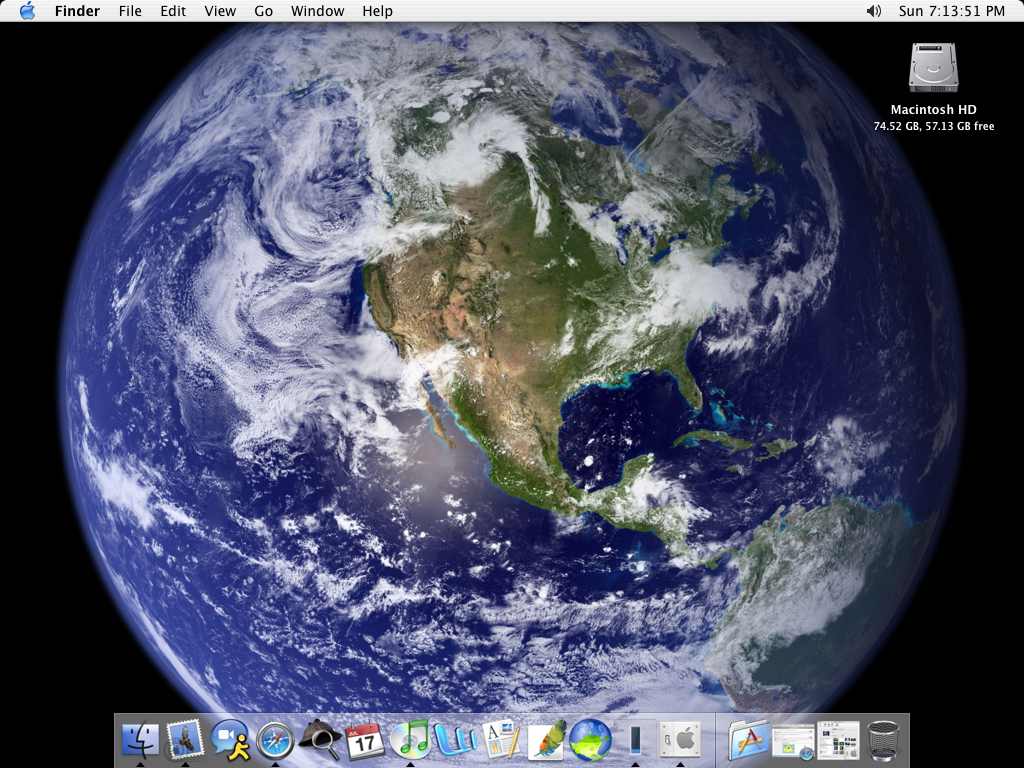Open the blue W Word icon in Dock
The height and width of the screenshot is (768, 1024).
pyautogui.click(x=455, y=740)
